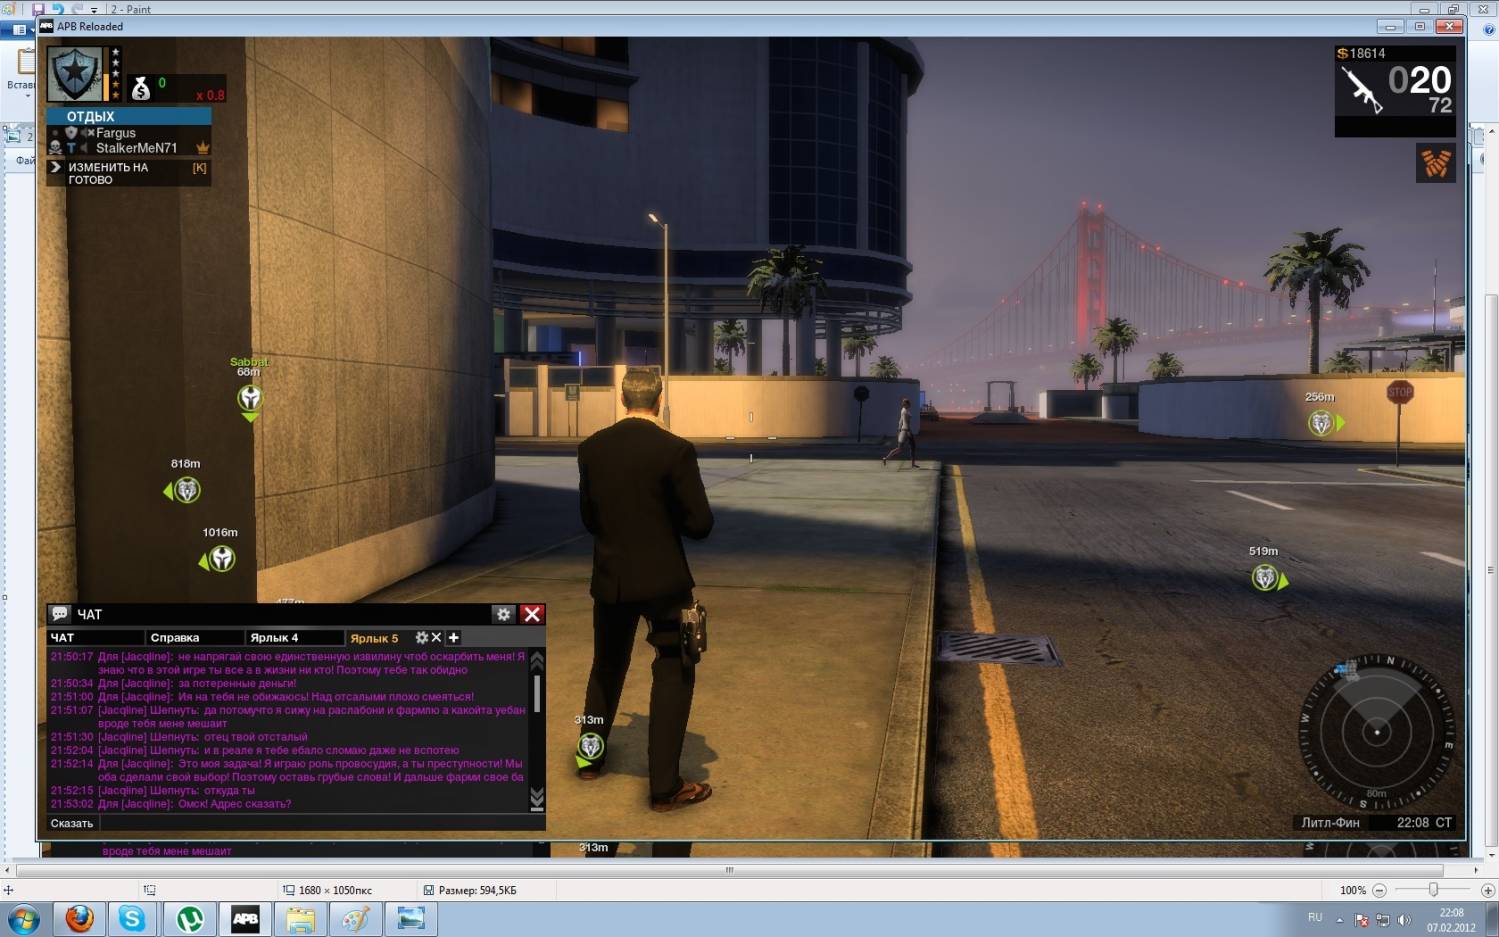The image size is (1499, 937).
Task: Click the orange hand icon below ammo
Action: tap(1436, 163)
